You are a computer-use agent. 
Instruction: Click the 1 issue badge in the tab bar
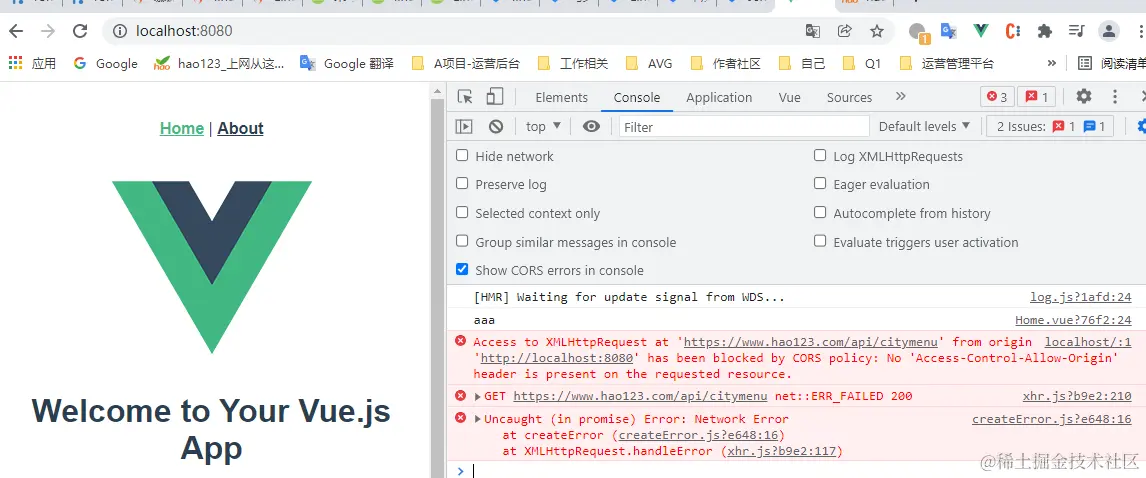1036,96
